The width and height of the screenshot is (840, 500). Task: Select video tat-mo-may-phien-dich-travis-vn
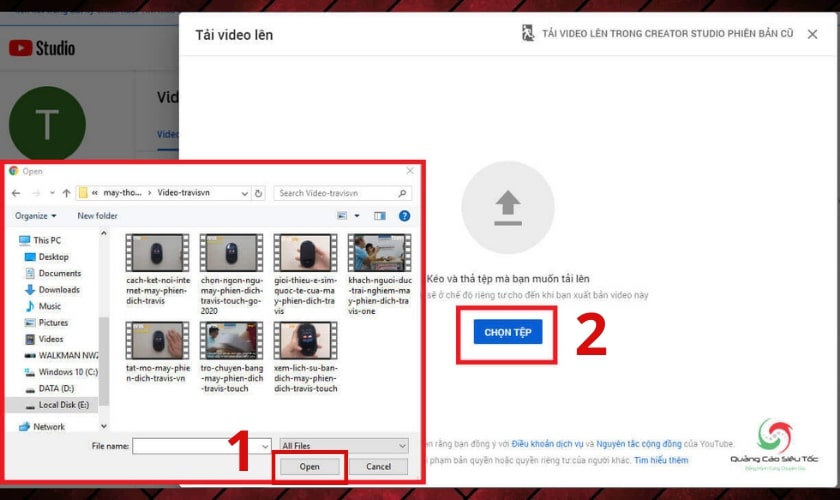tap(158, 352)
